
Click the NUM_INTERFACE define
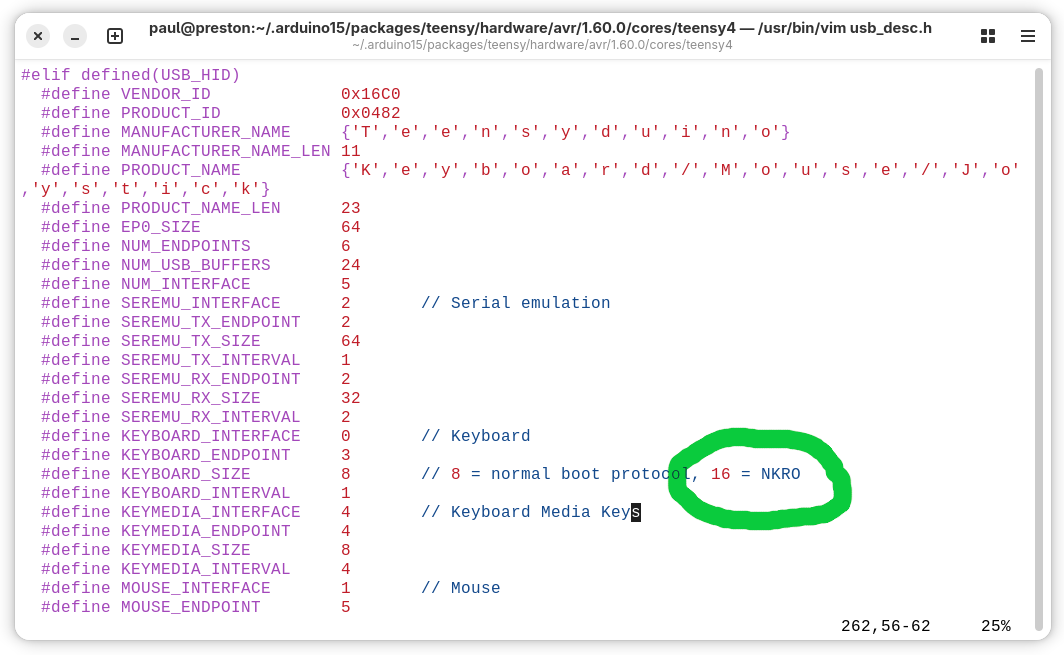[x=145, y=284]
